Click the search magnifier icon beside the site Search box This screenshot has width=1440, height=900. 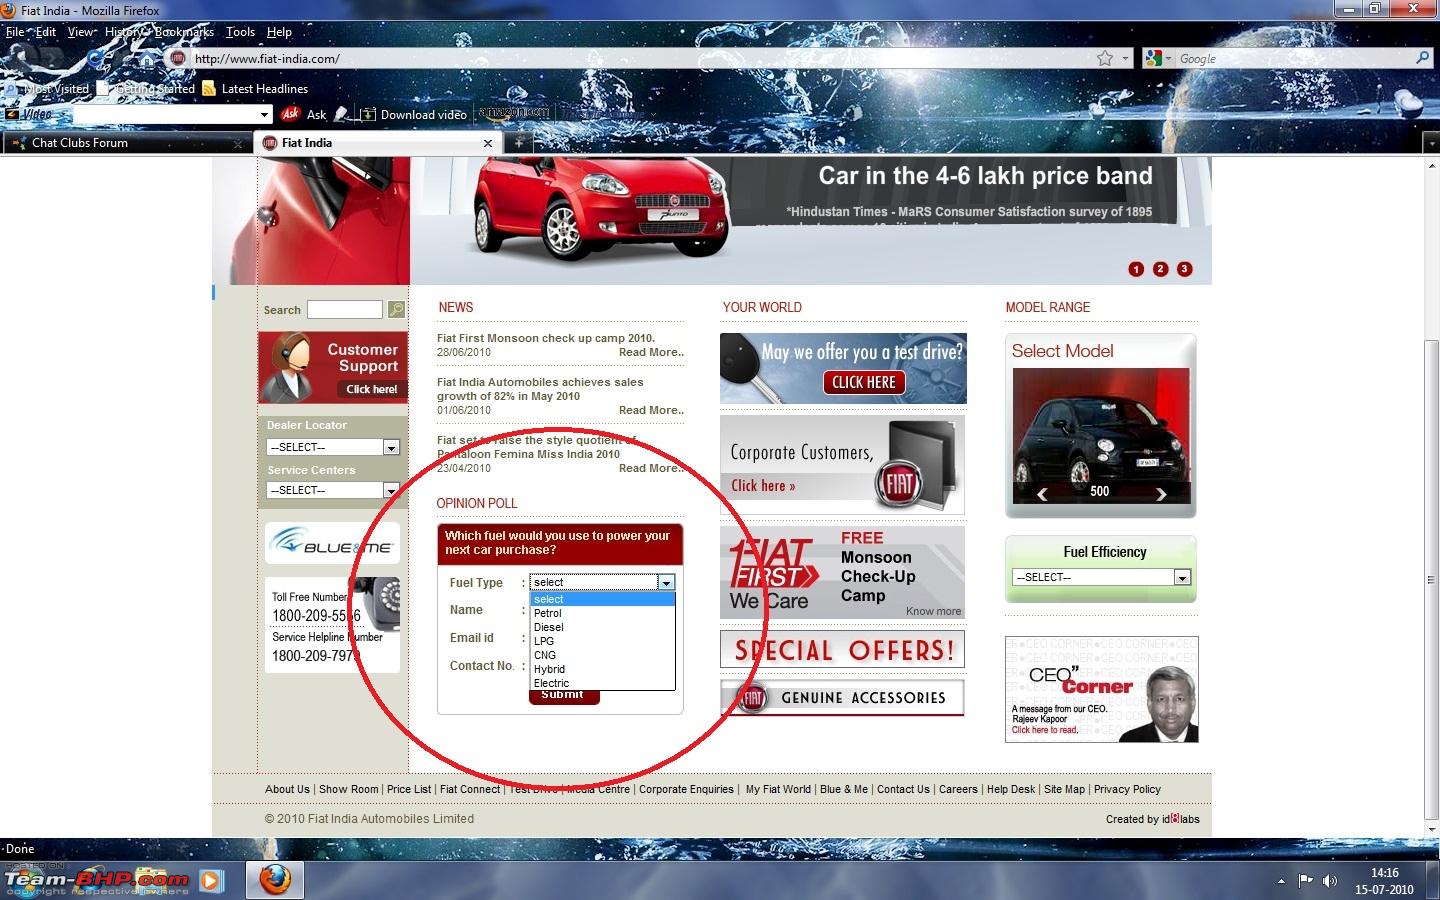click(x=396, y=309)
